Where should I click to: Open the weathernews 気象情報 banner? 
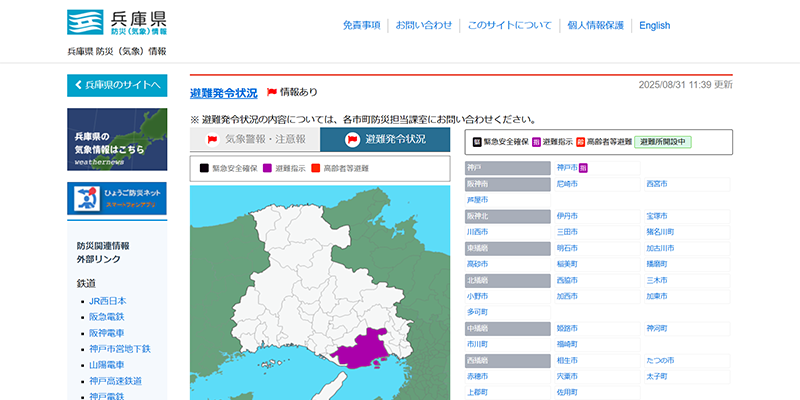(x=117, y=139)
